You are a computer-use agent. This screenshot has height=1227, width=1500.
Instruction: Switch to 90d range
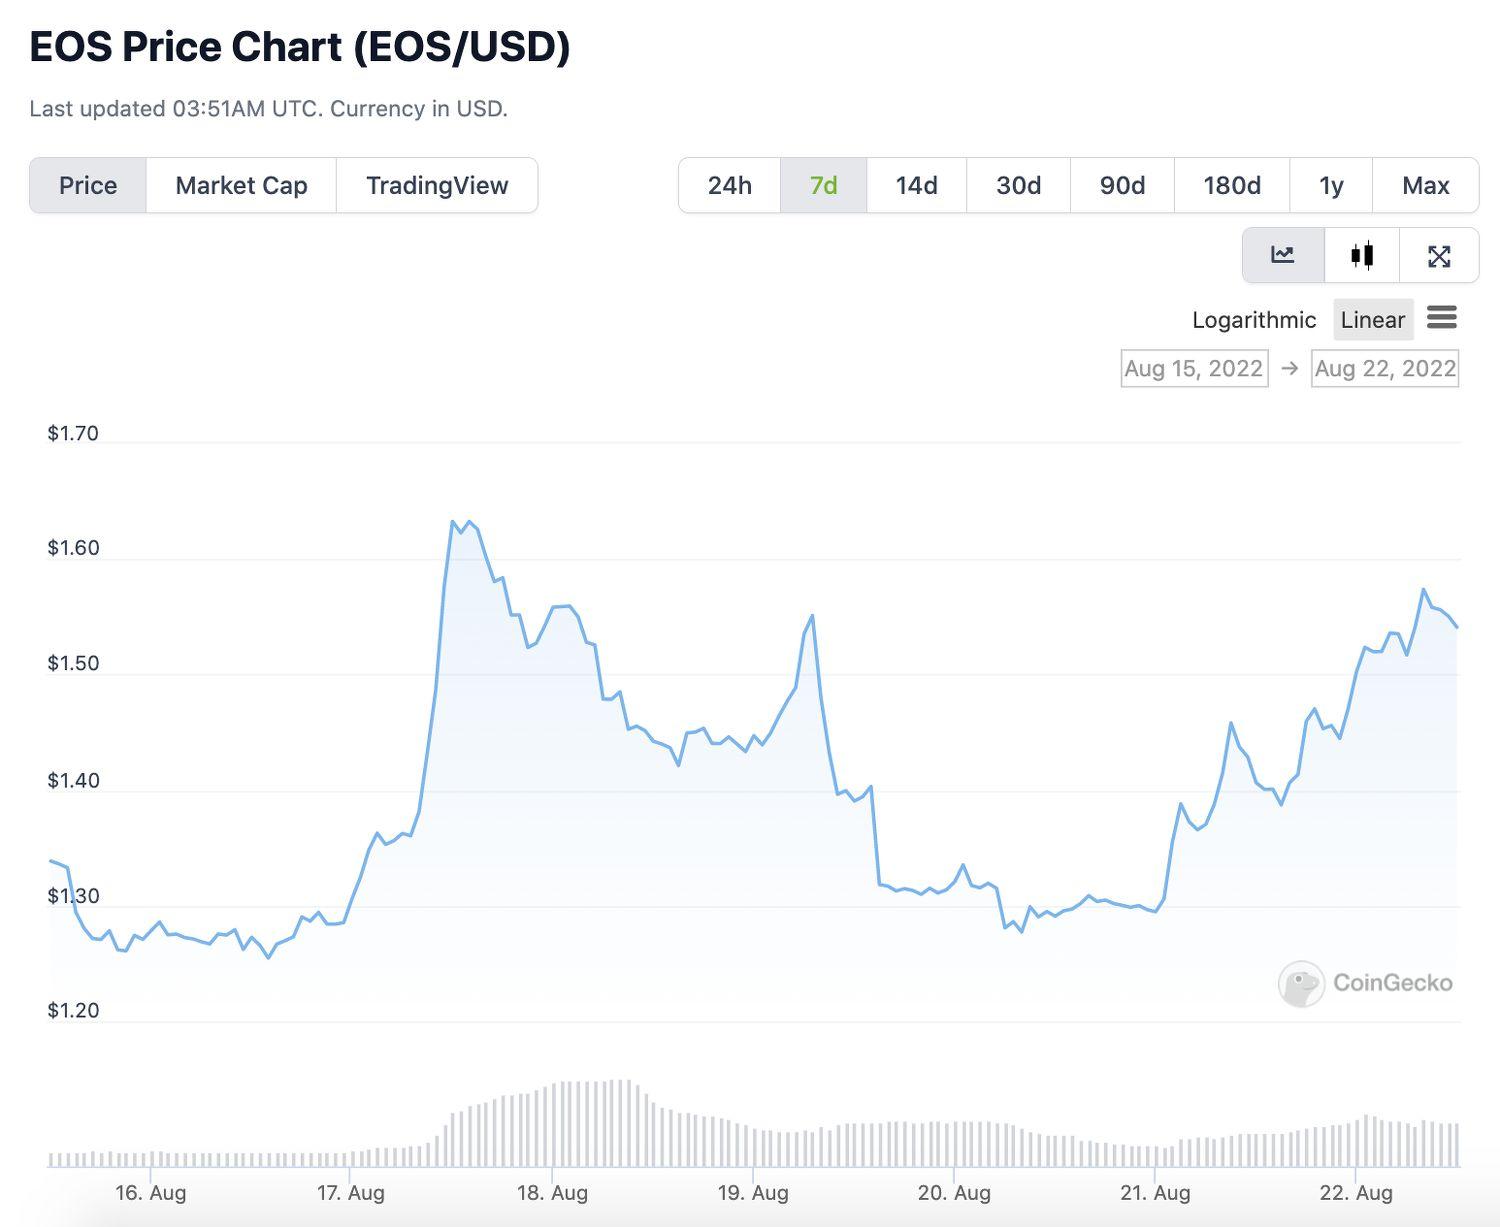coord(1122,185)
